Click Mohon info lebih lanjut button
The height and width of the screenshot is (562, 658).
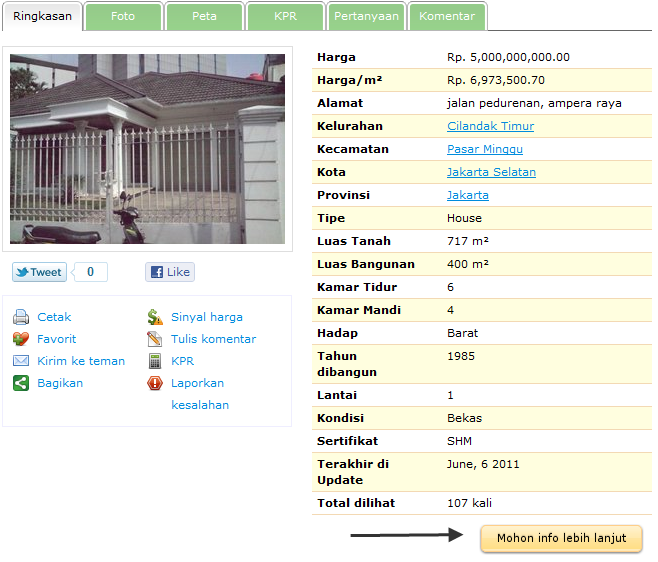pyautogui.click(x=561, y=539)
